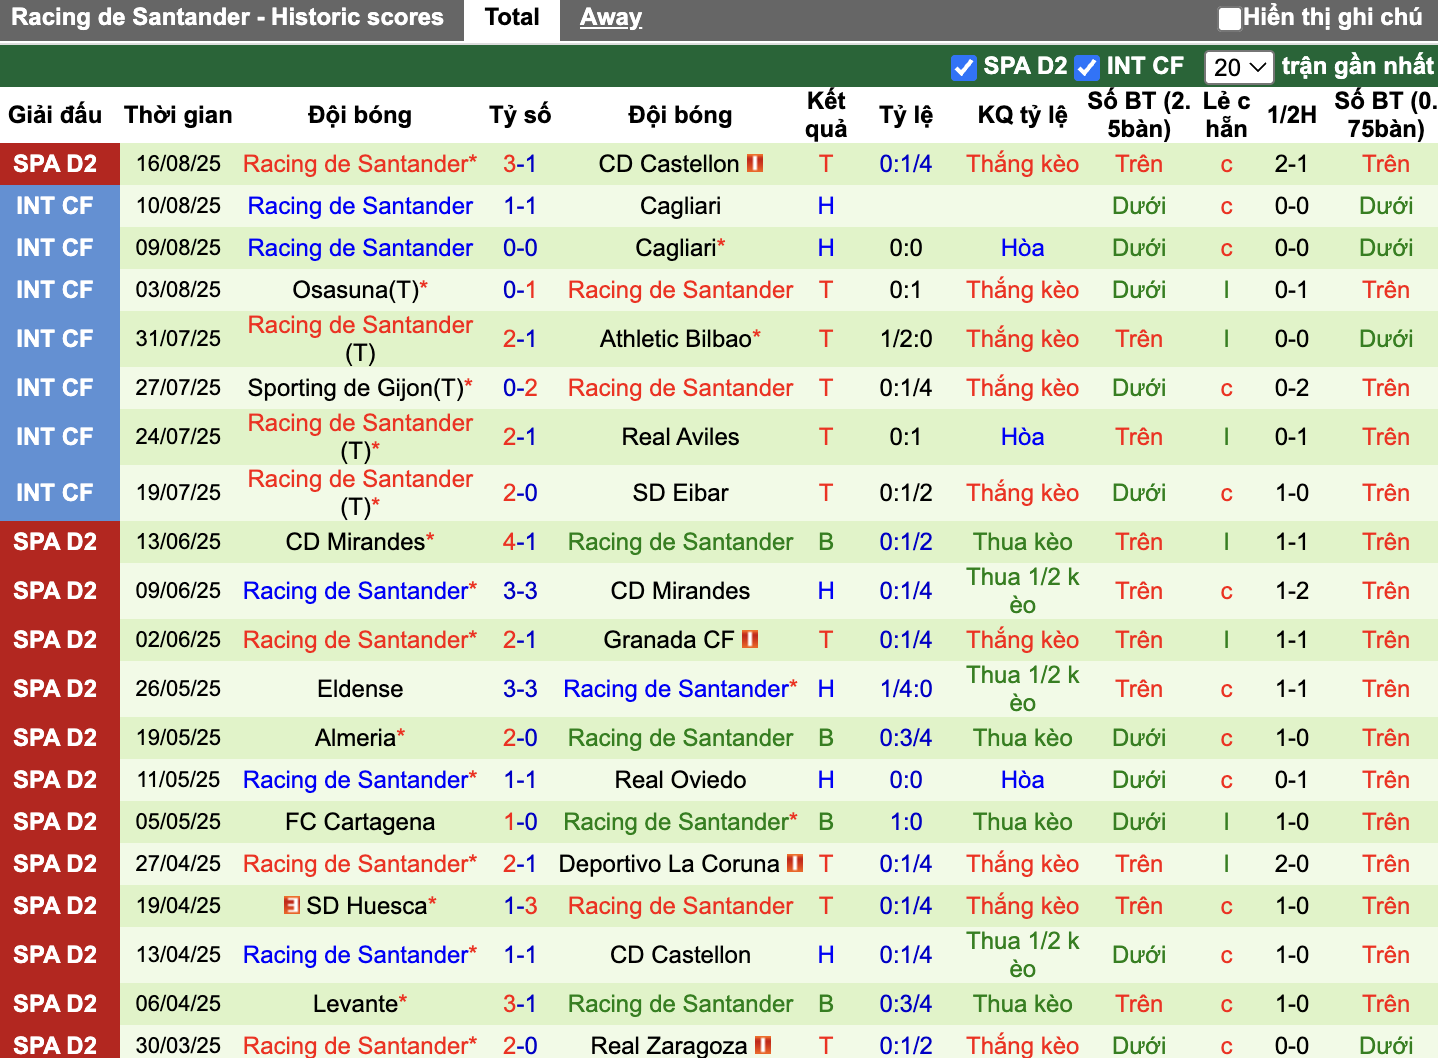The width and height of the screenshot is (1438, 1058).
Task: Open Cagliari team on 10/08/25 row
Action: pos(680,206)
